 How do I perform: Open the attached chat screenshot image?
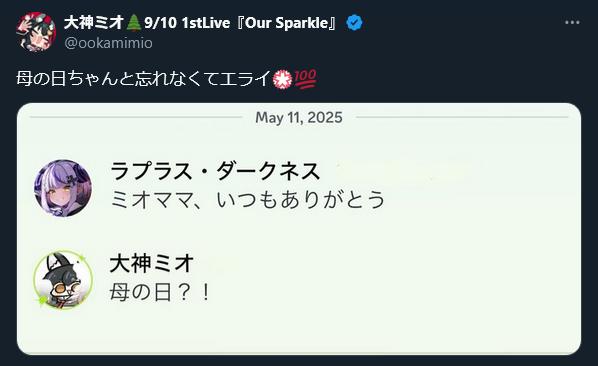click(x=299, y=229)
